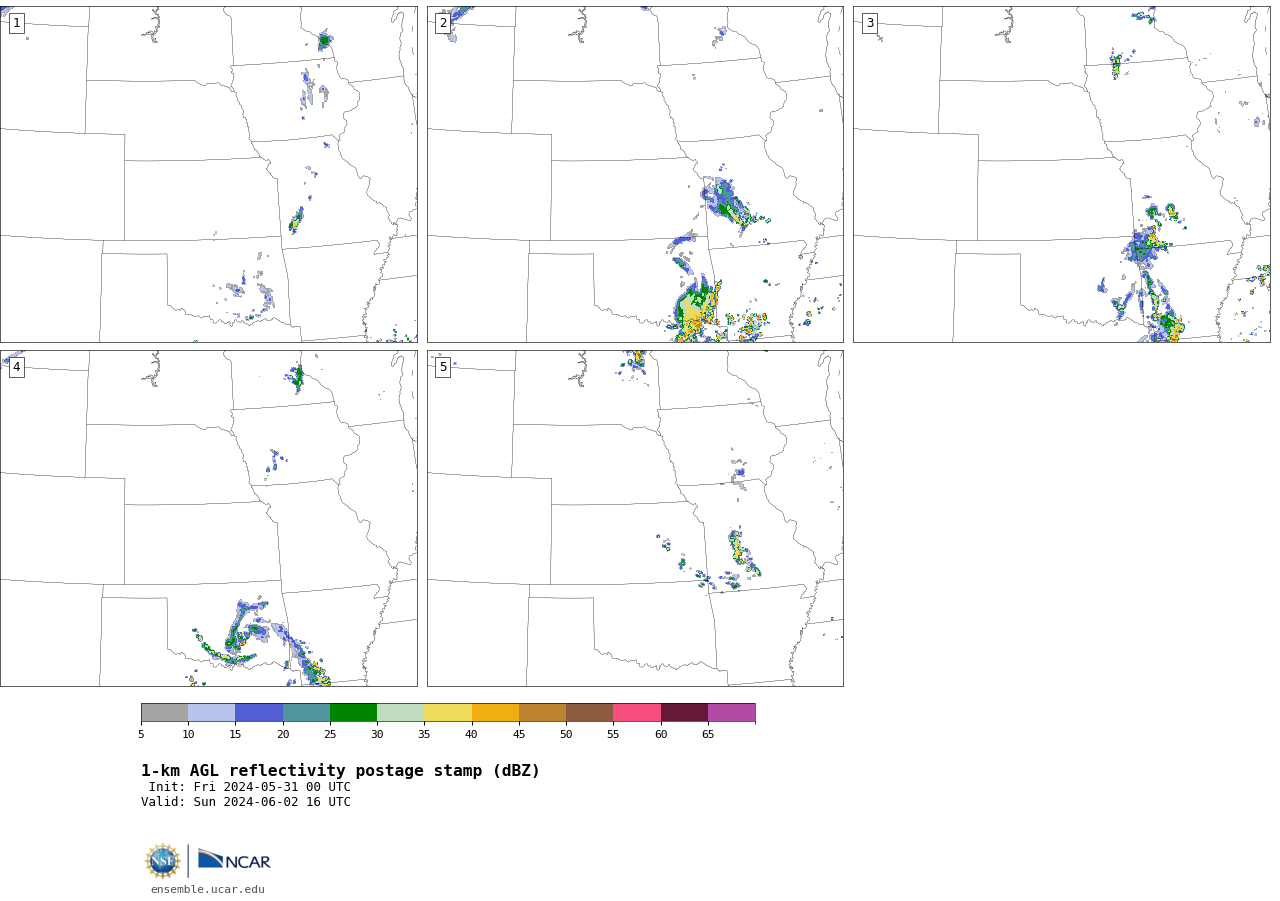Image resolution: width=1280 pixels, height=901 pixels.
Task: Select the dark green 25-30 dBZ swatch
Action: point(353,713)
